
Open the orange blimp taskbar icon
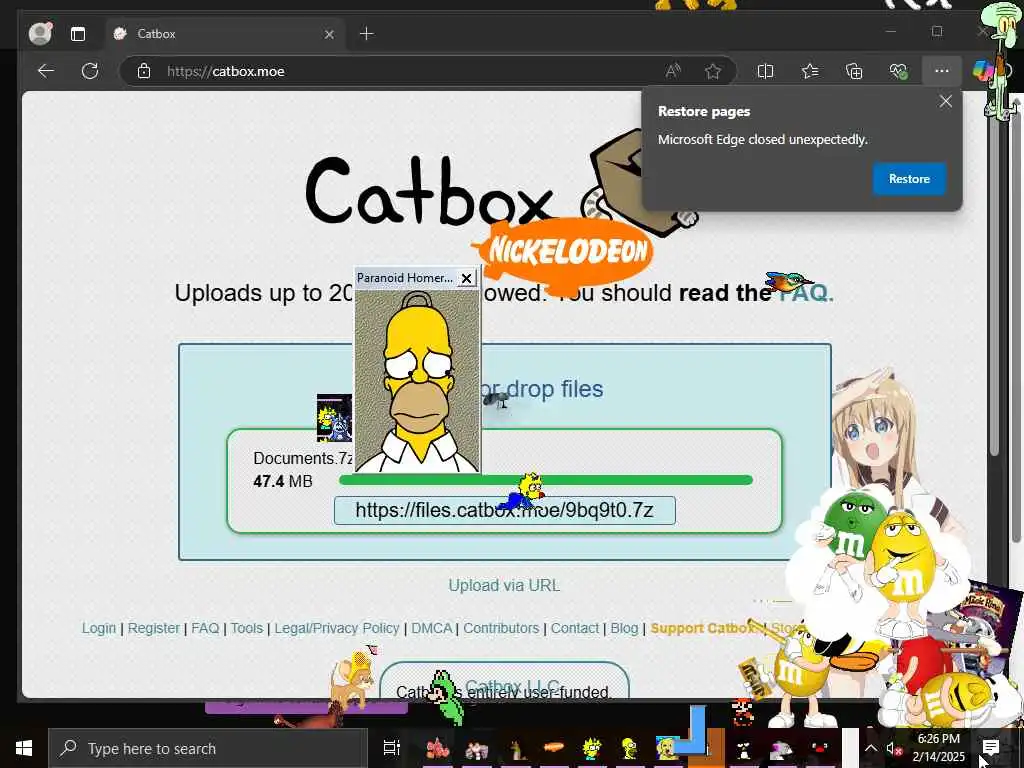coord(554,747)
